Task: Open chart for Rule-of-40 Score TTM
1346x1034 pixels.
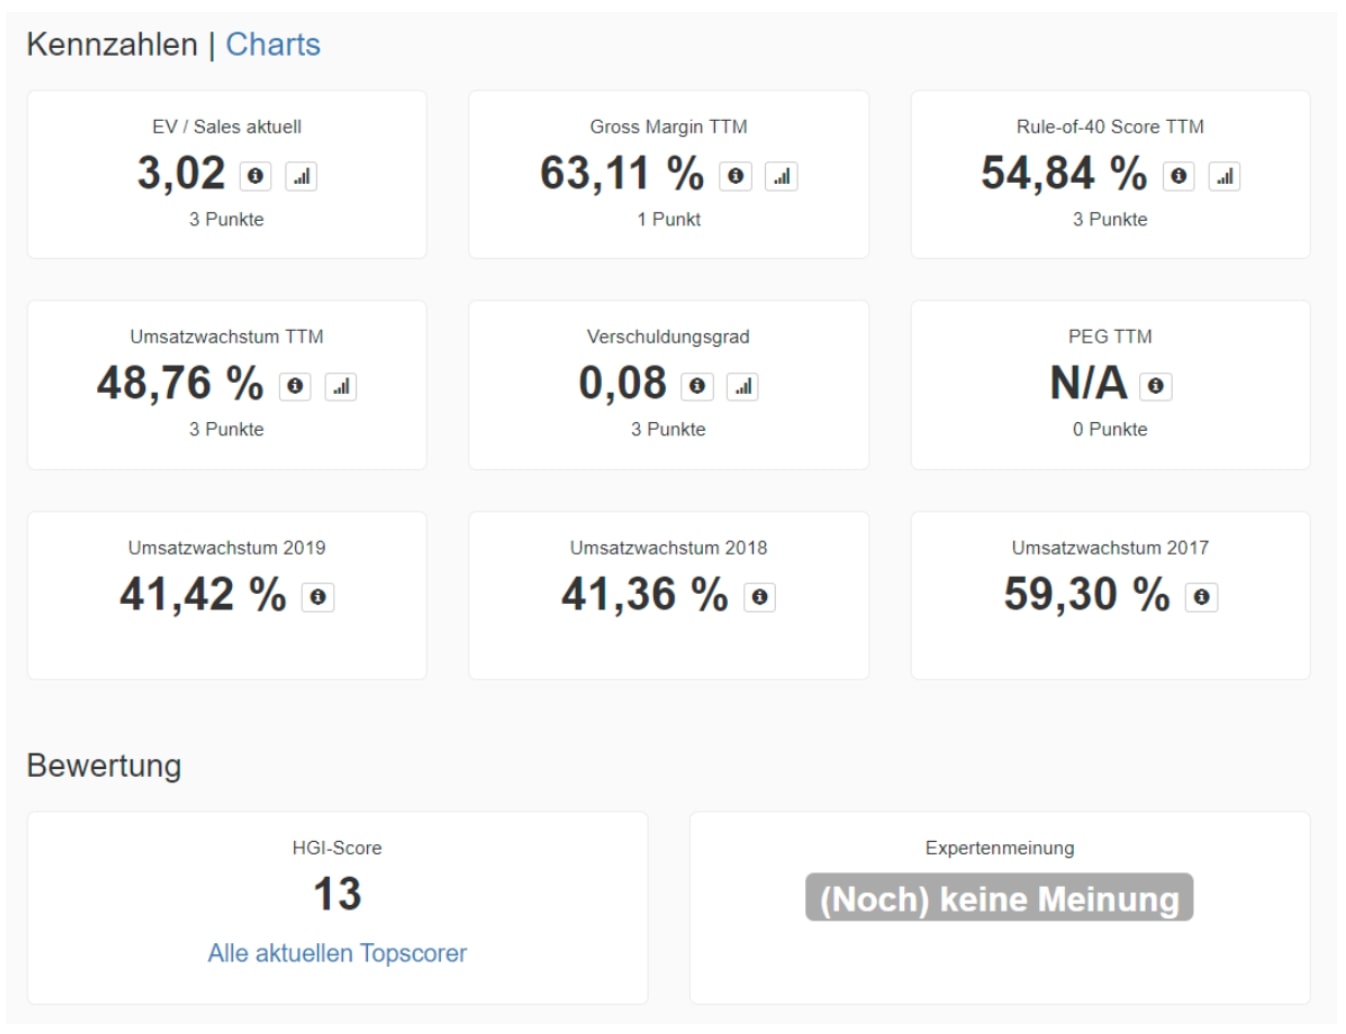Action: (x=1224, y=176)
